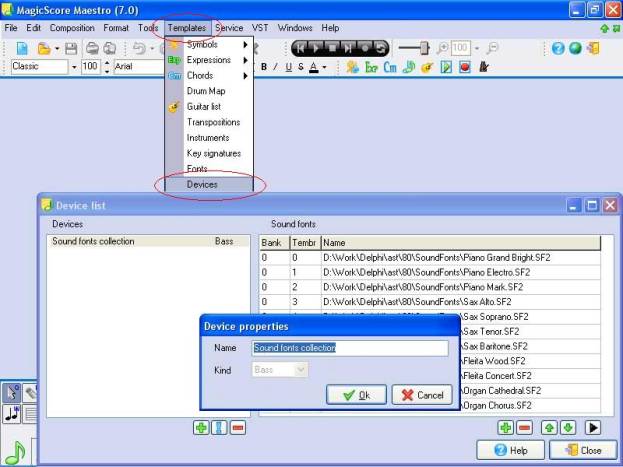Toggle underline text formatting
This screenshot has width=623, height=467.
(289, 67)
